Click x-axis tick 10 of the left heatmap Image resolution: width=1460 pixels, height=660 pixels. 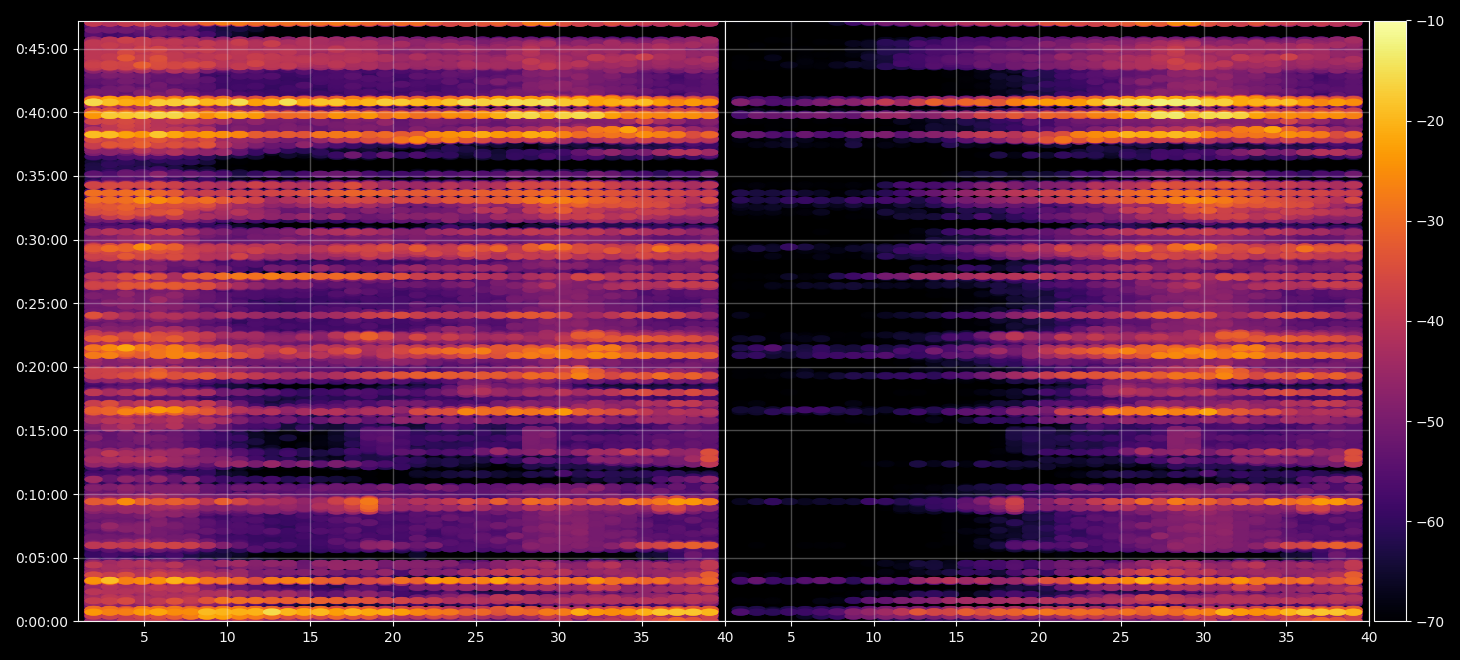point(227,637)
